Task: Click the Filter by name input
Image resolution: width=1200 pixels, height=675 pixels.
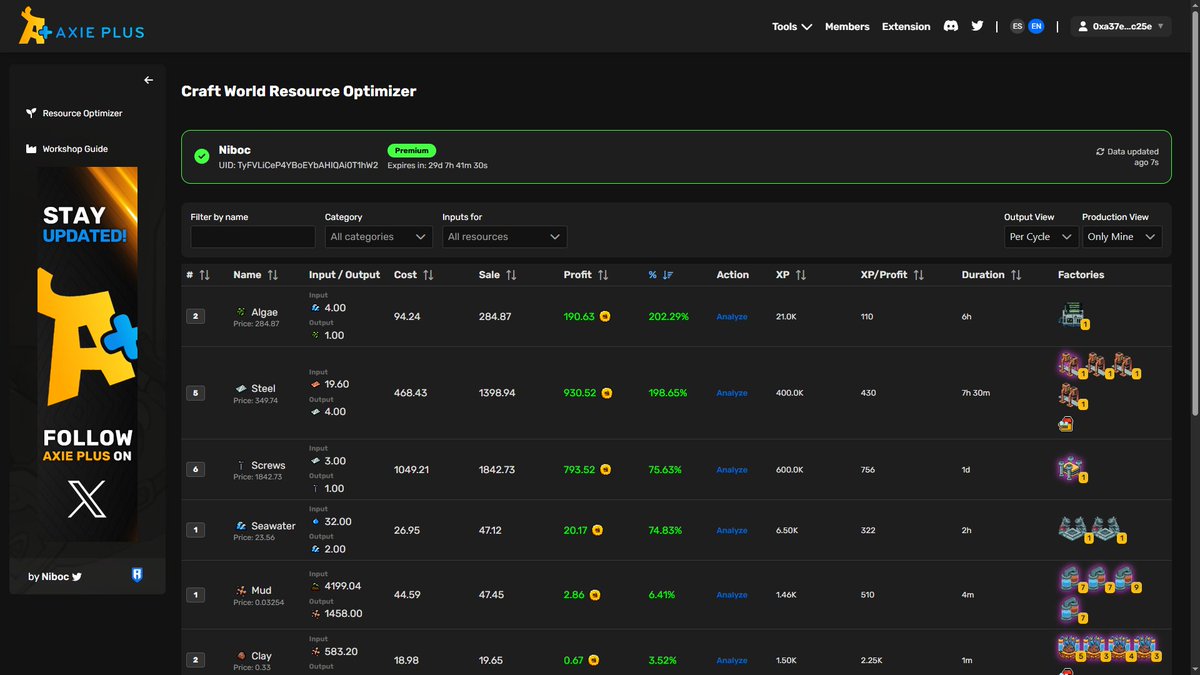Action: coord(253,237)
